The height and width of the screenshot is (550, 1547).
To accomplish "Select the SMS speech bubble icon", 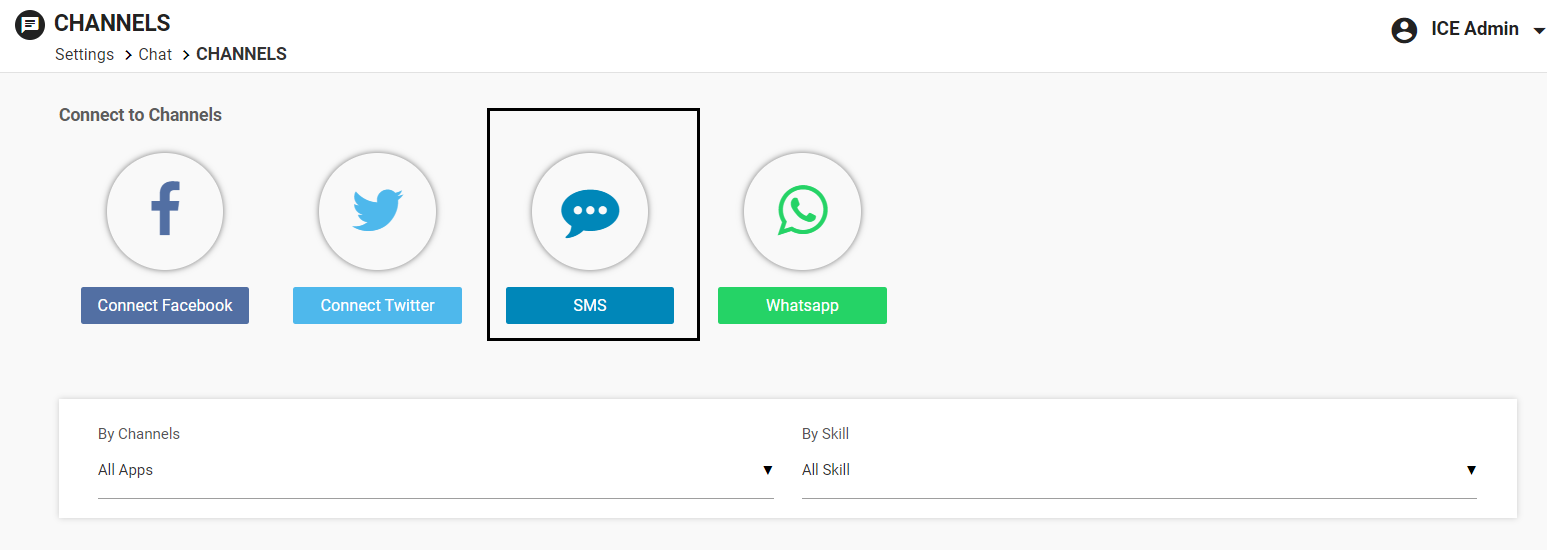I will 590,211.
